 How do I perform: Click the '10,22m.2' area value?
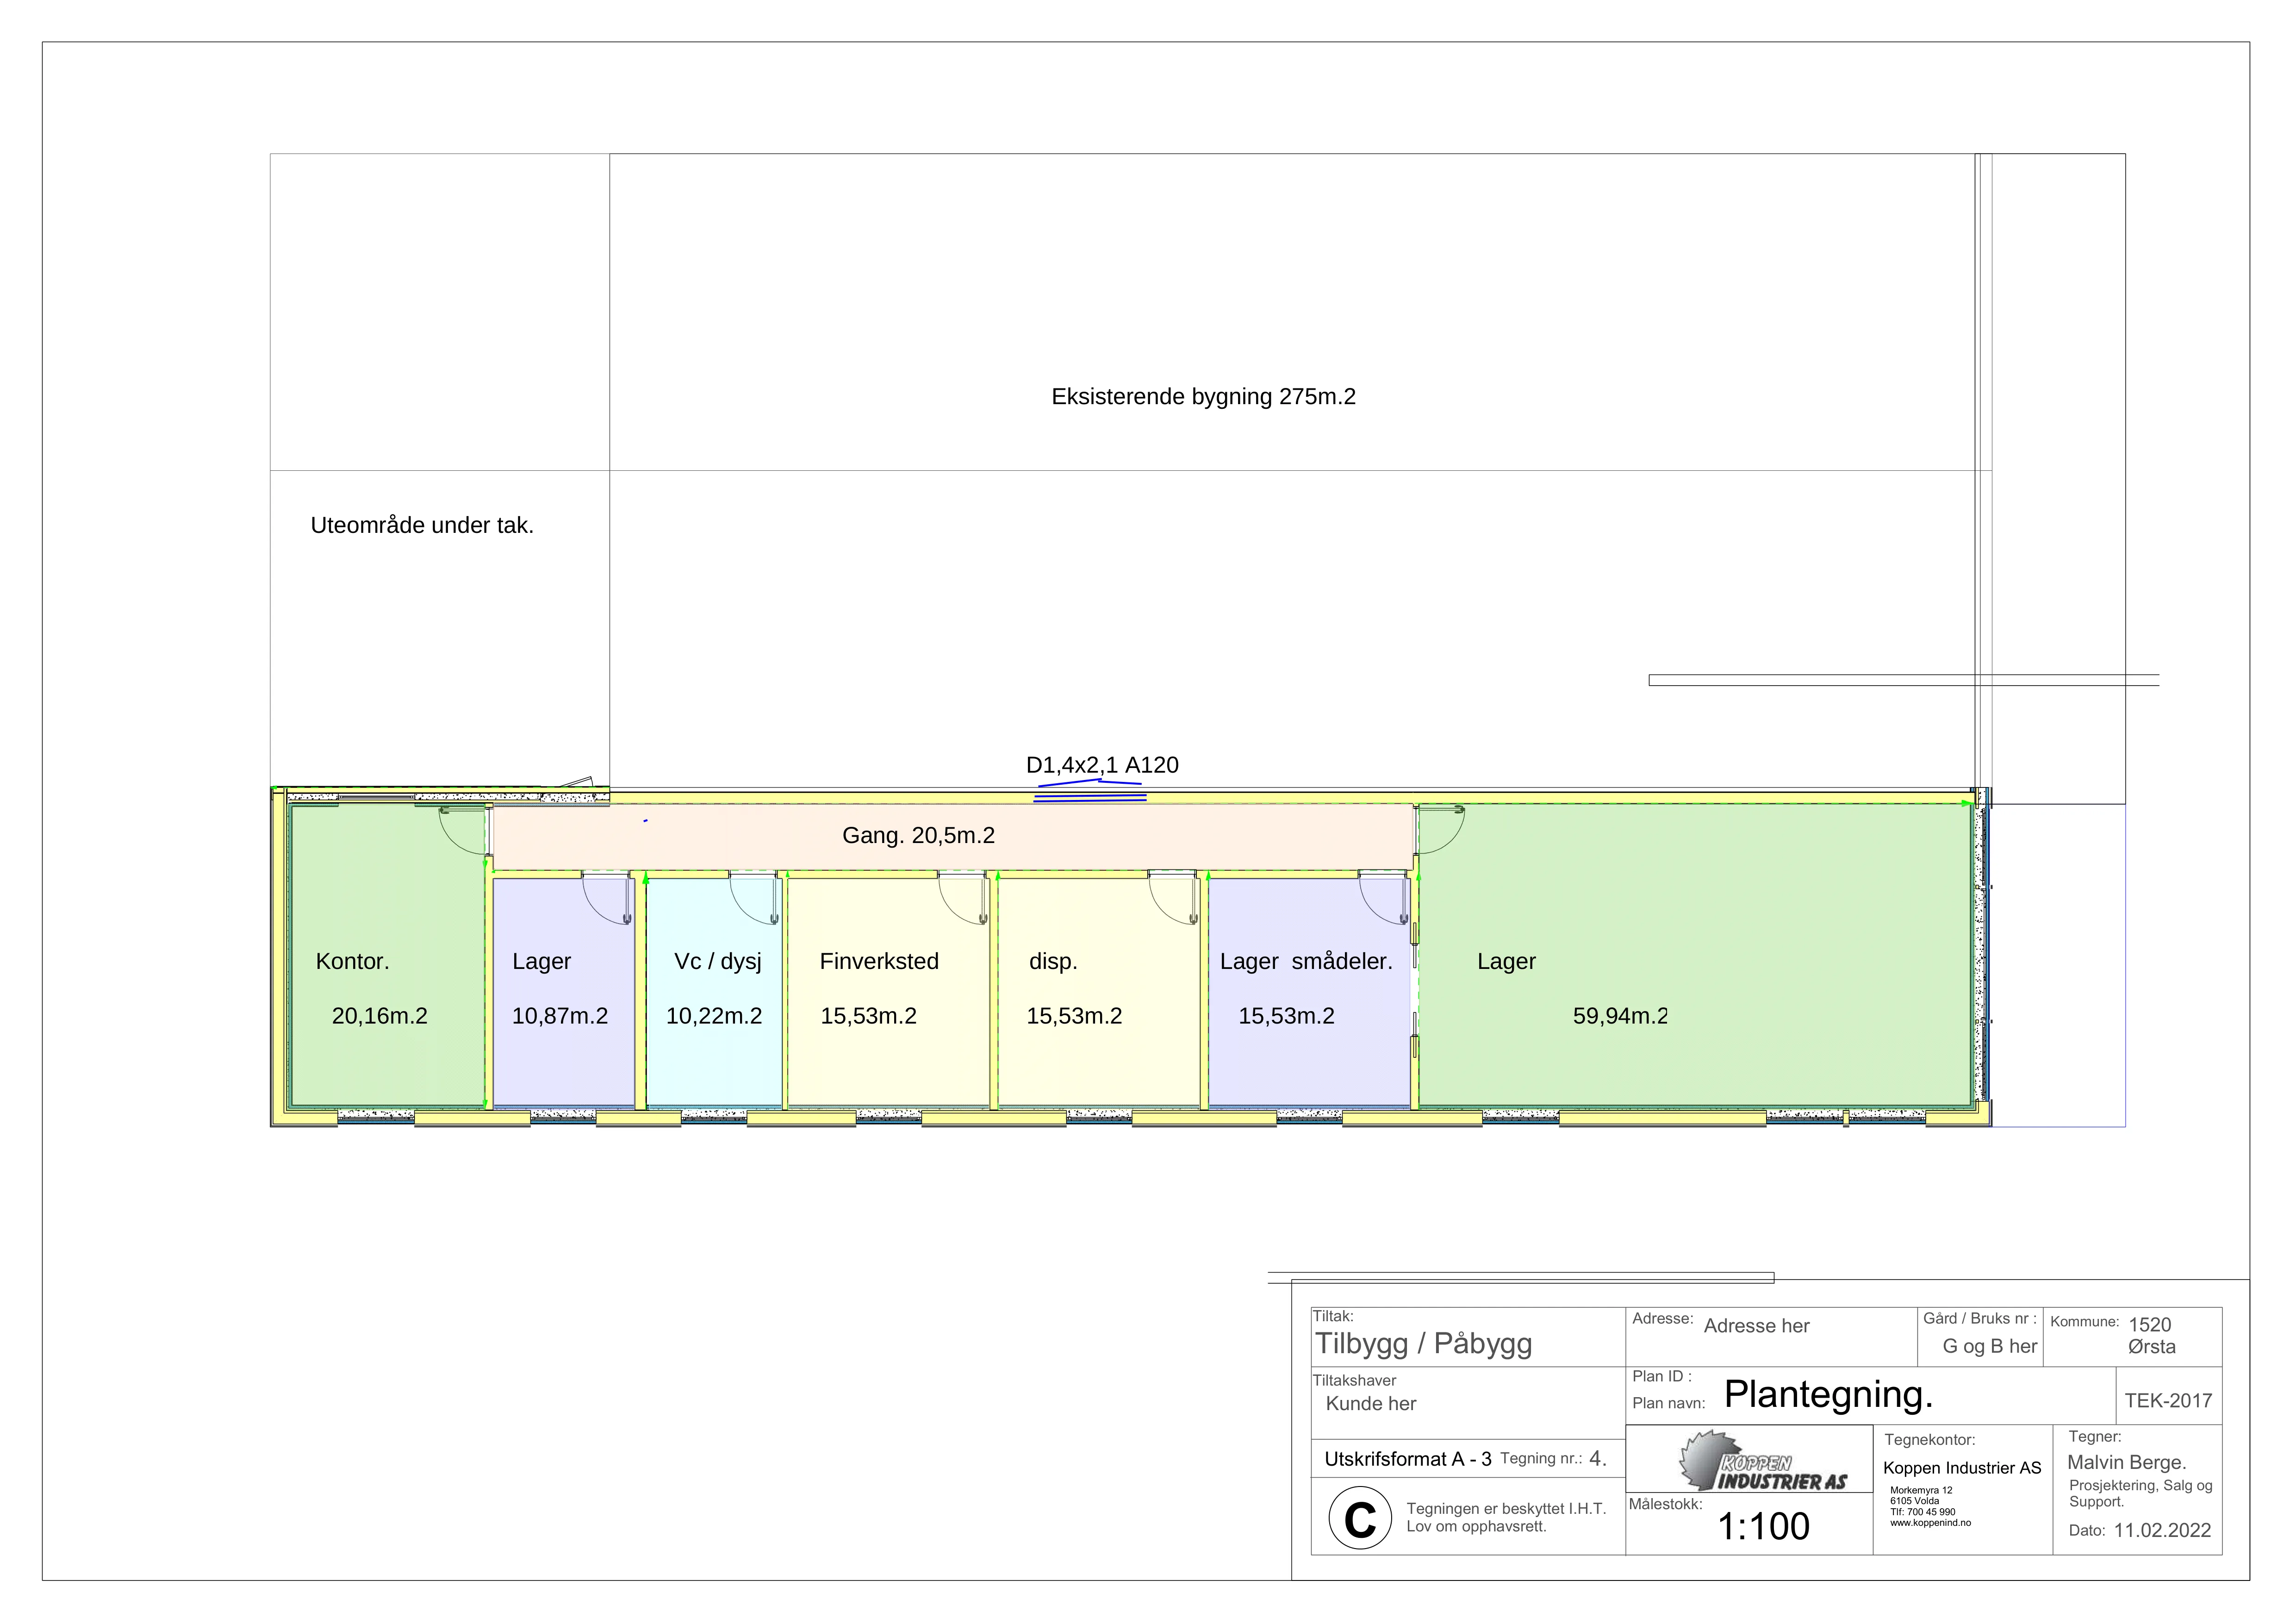pos(714,1016)
